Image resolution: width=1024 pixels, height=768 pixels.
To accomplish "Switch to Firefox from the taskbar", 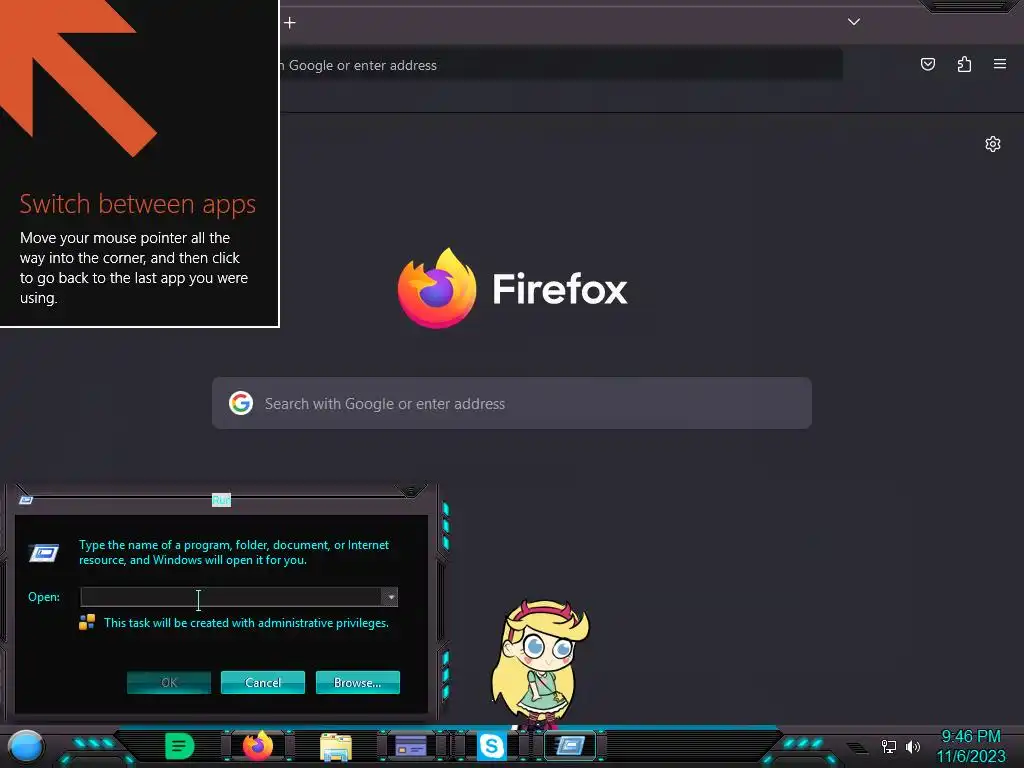I will [x=258, y=746].
